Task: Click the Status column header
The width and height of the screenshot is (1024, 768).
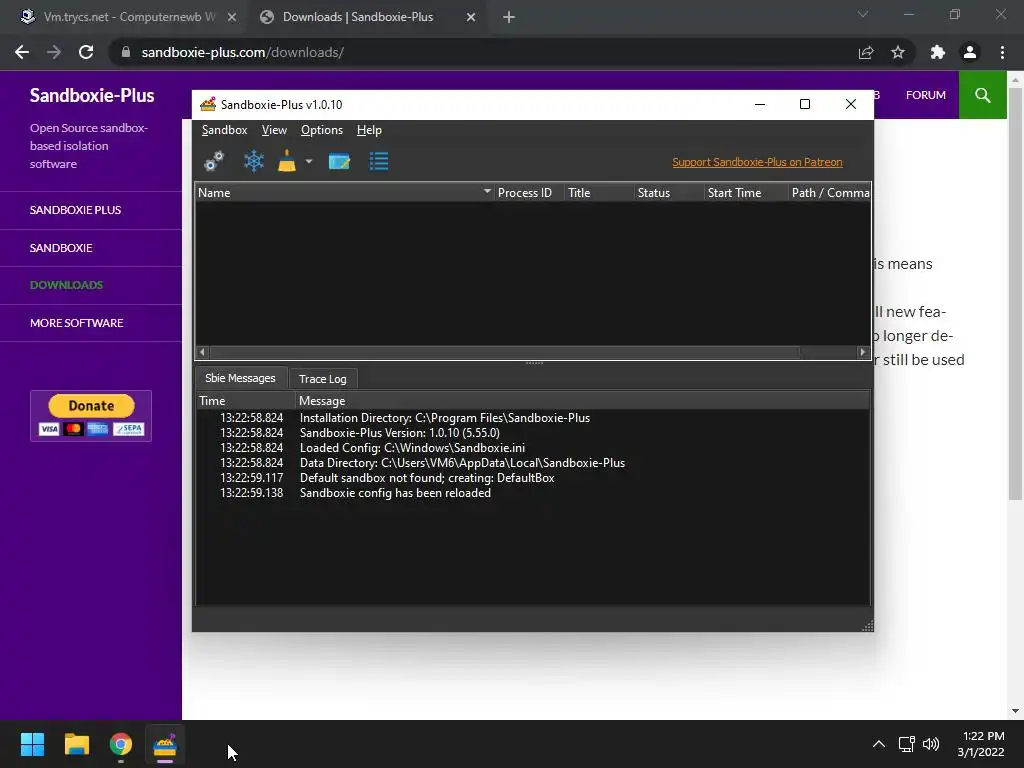Action: (669, 193)
